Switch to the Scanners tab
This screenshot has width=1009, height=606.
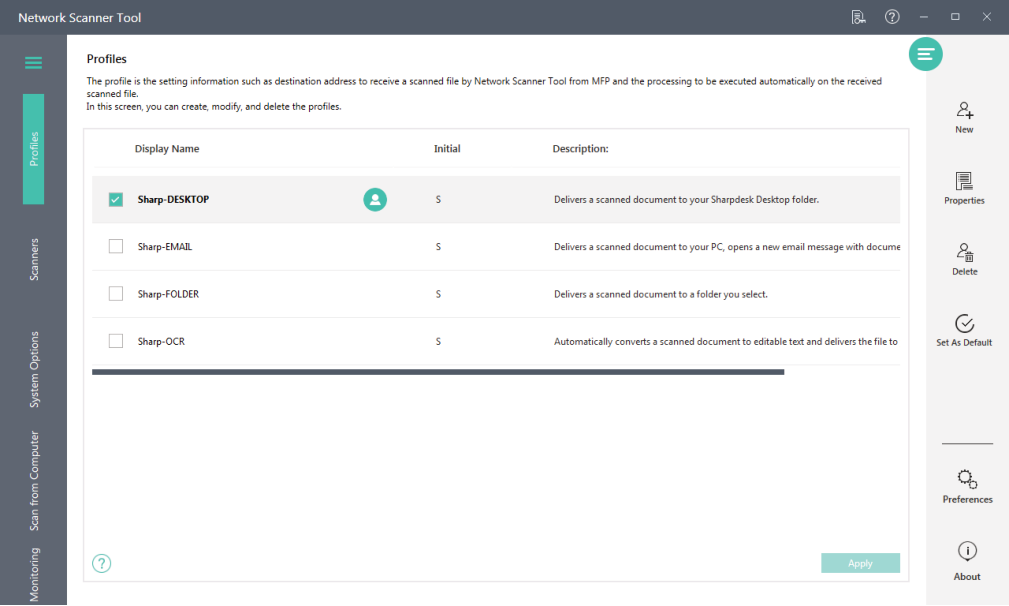(x=34, y=259)
